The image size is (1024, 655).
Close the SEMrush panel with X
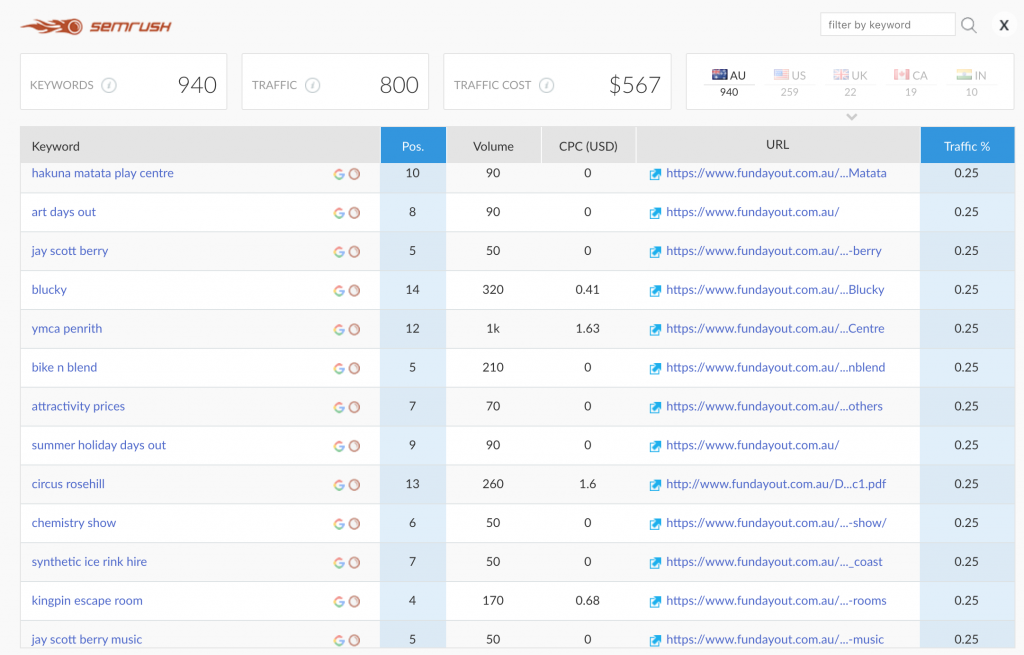1004,25
